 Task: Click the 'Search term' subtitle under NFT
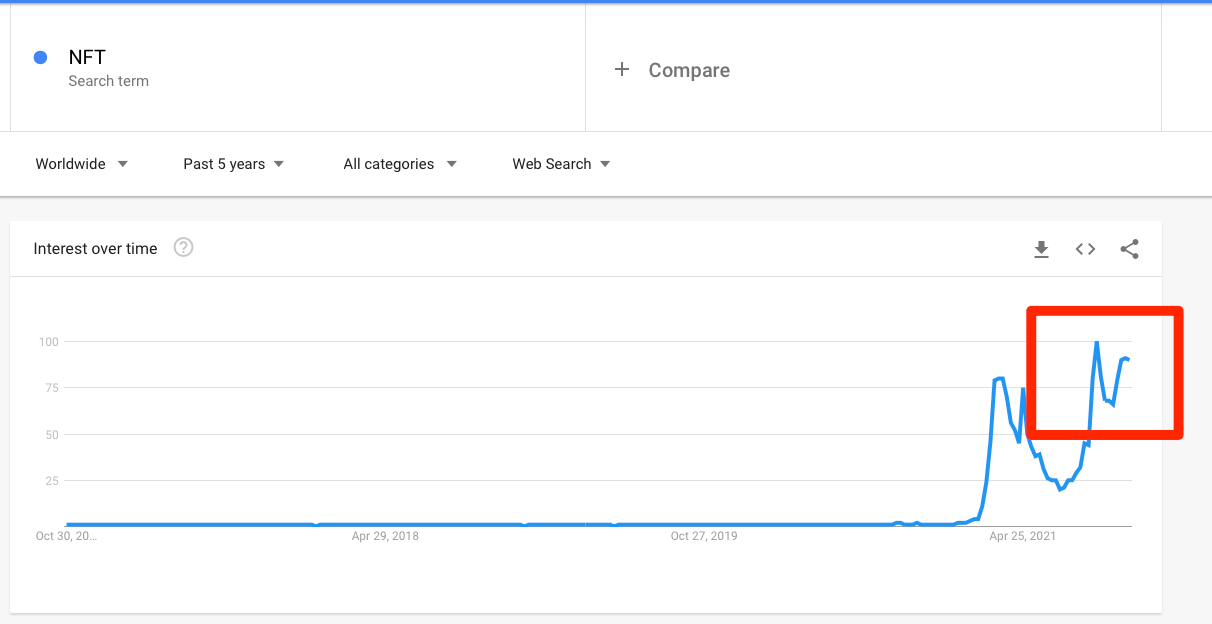pyautogui.click(x=108, y=81)
